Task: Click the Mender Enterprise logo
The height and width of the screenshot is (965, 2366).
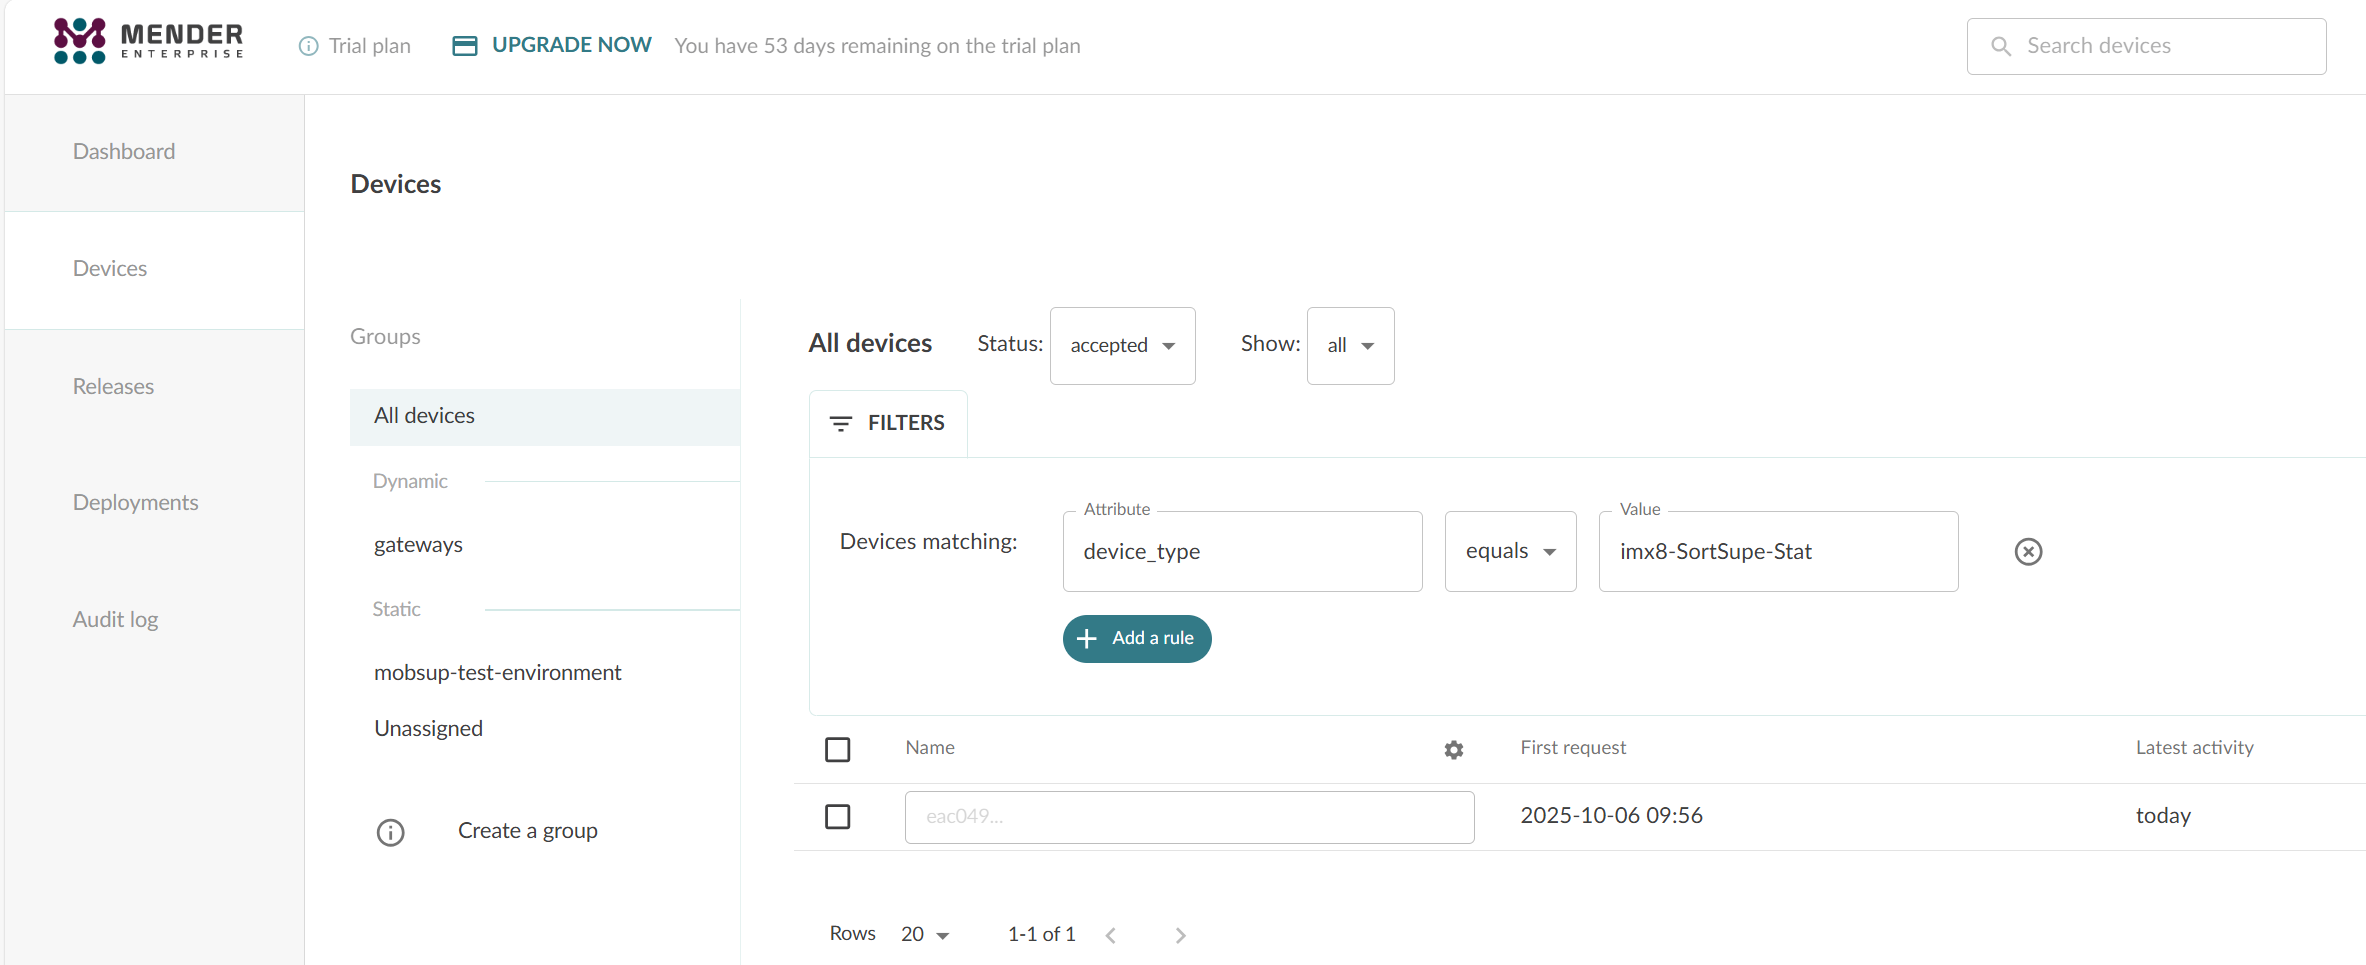Action: 148,41
